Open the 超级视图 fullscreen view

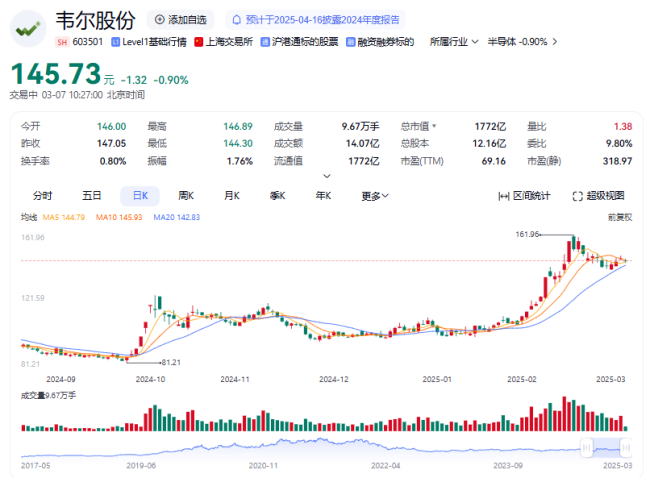click(x=598, y=196)
